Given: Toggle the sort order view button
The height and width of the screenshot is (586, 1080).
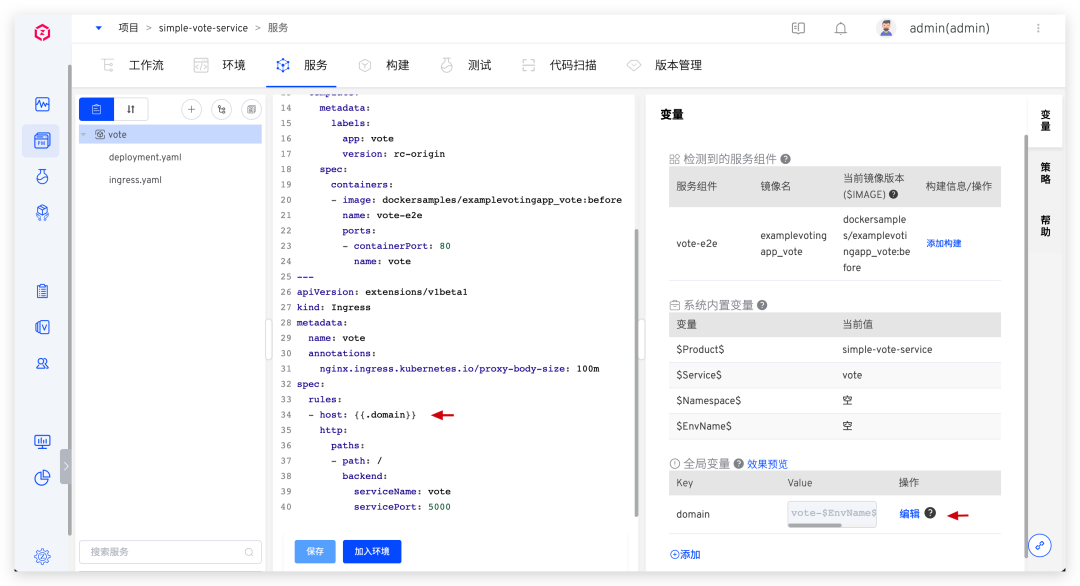Looking at the screenshot, I should [x=130, y=109].
